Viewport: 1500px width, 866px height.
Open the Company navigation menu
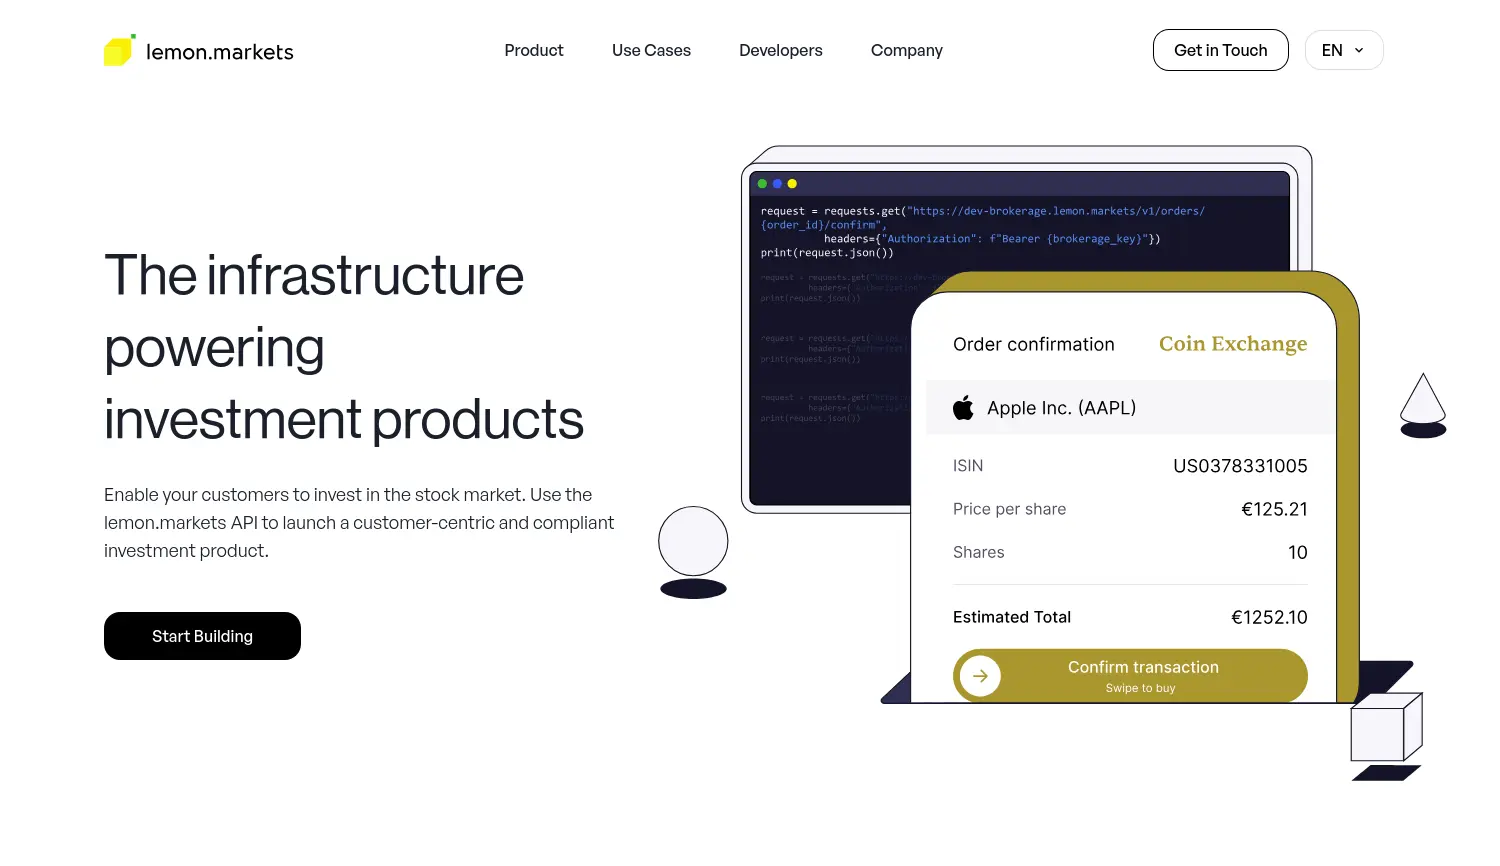tap(906, 50)
